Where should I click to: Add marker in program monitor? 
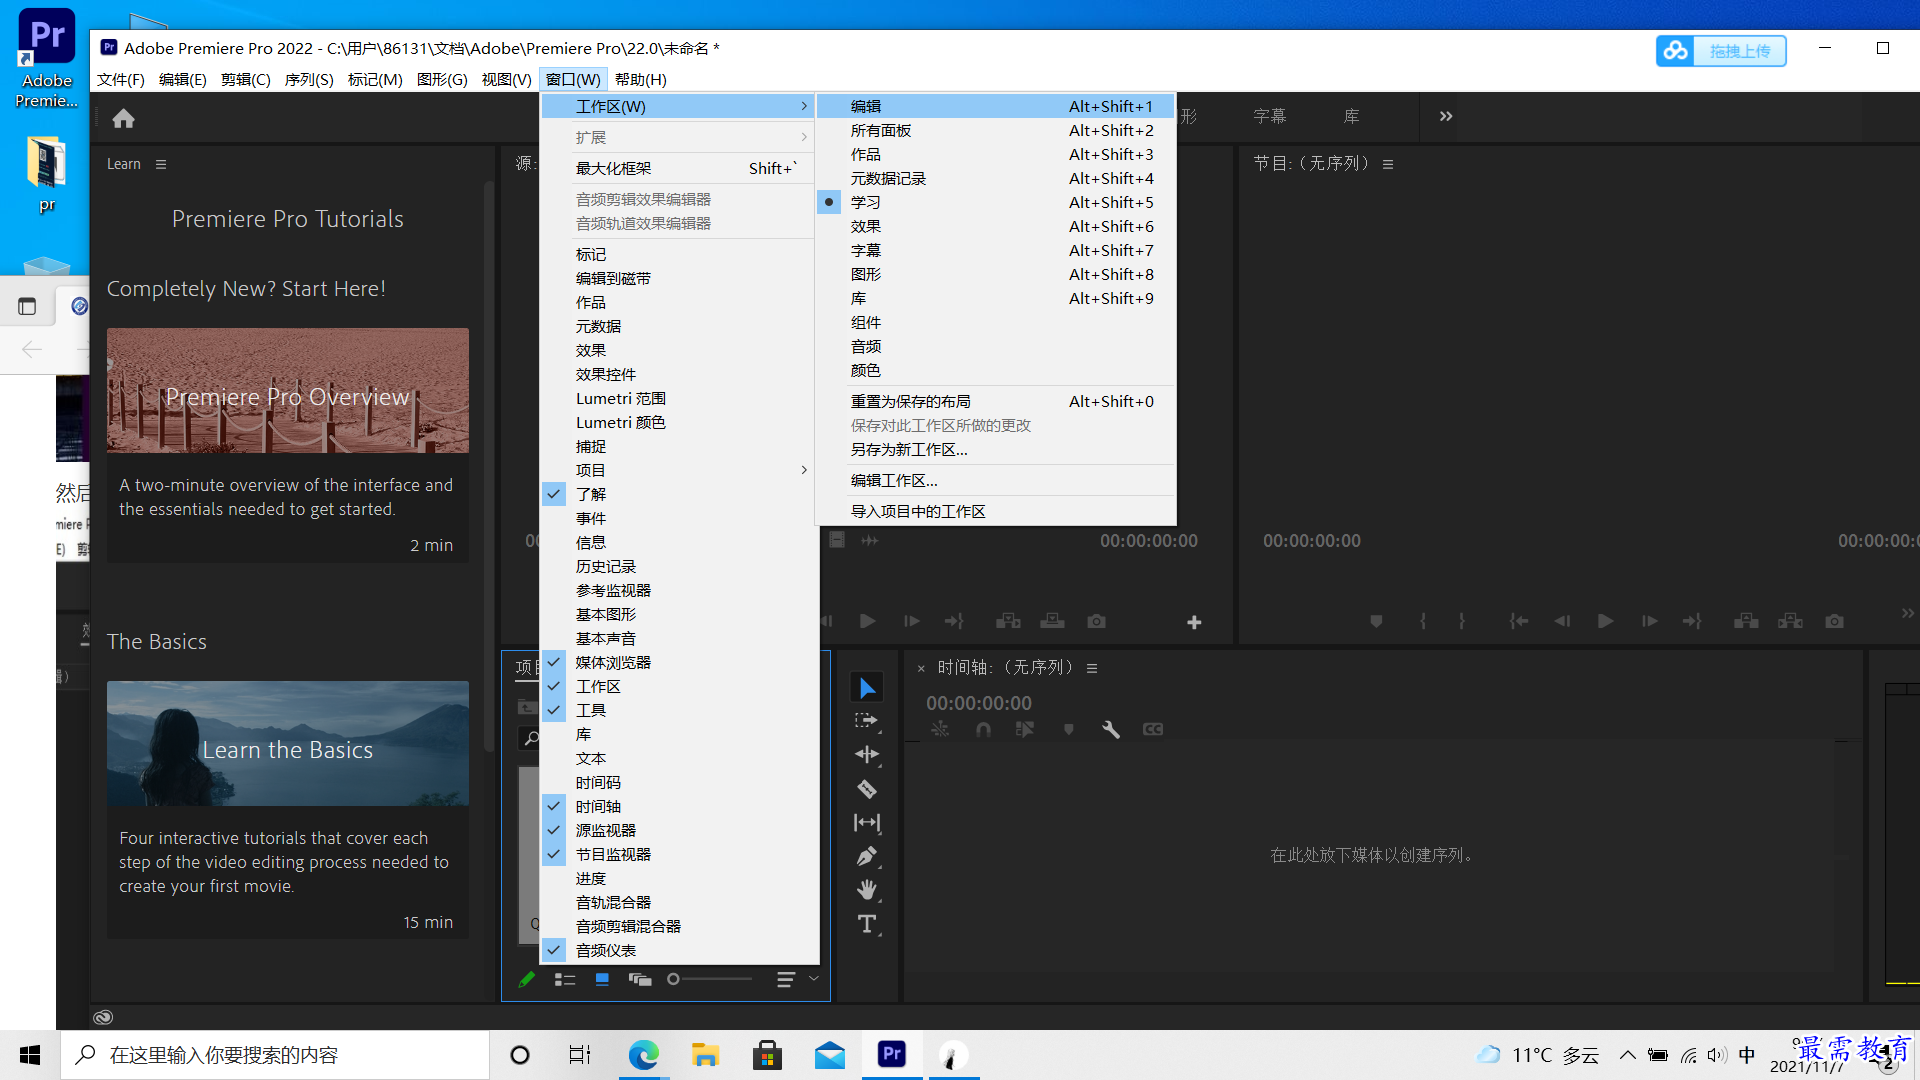(x=1376, y=621)
